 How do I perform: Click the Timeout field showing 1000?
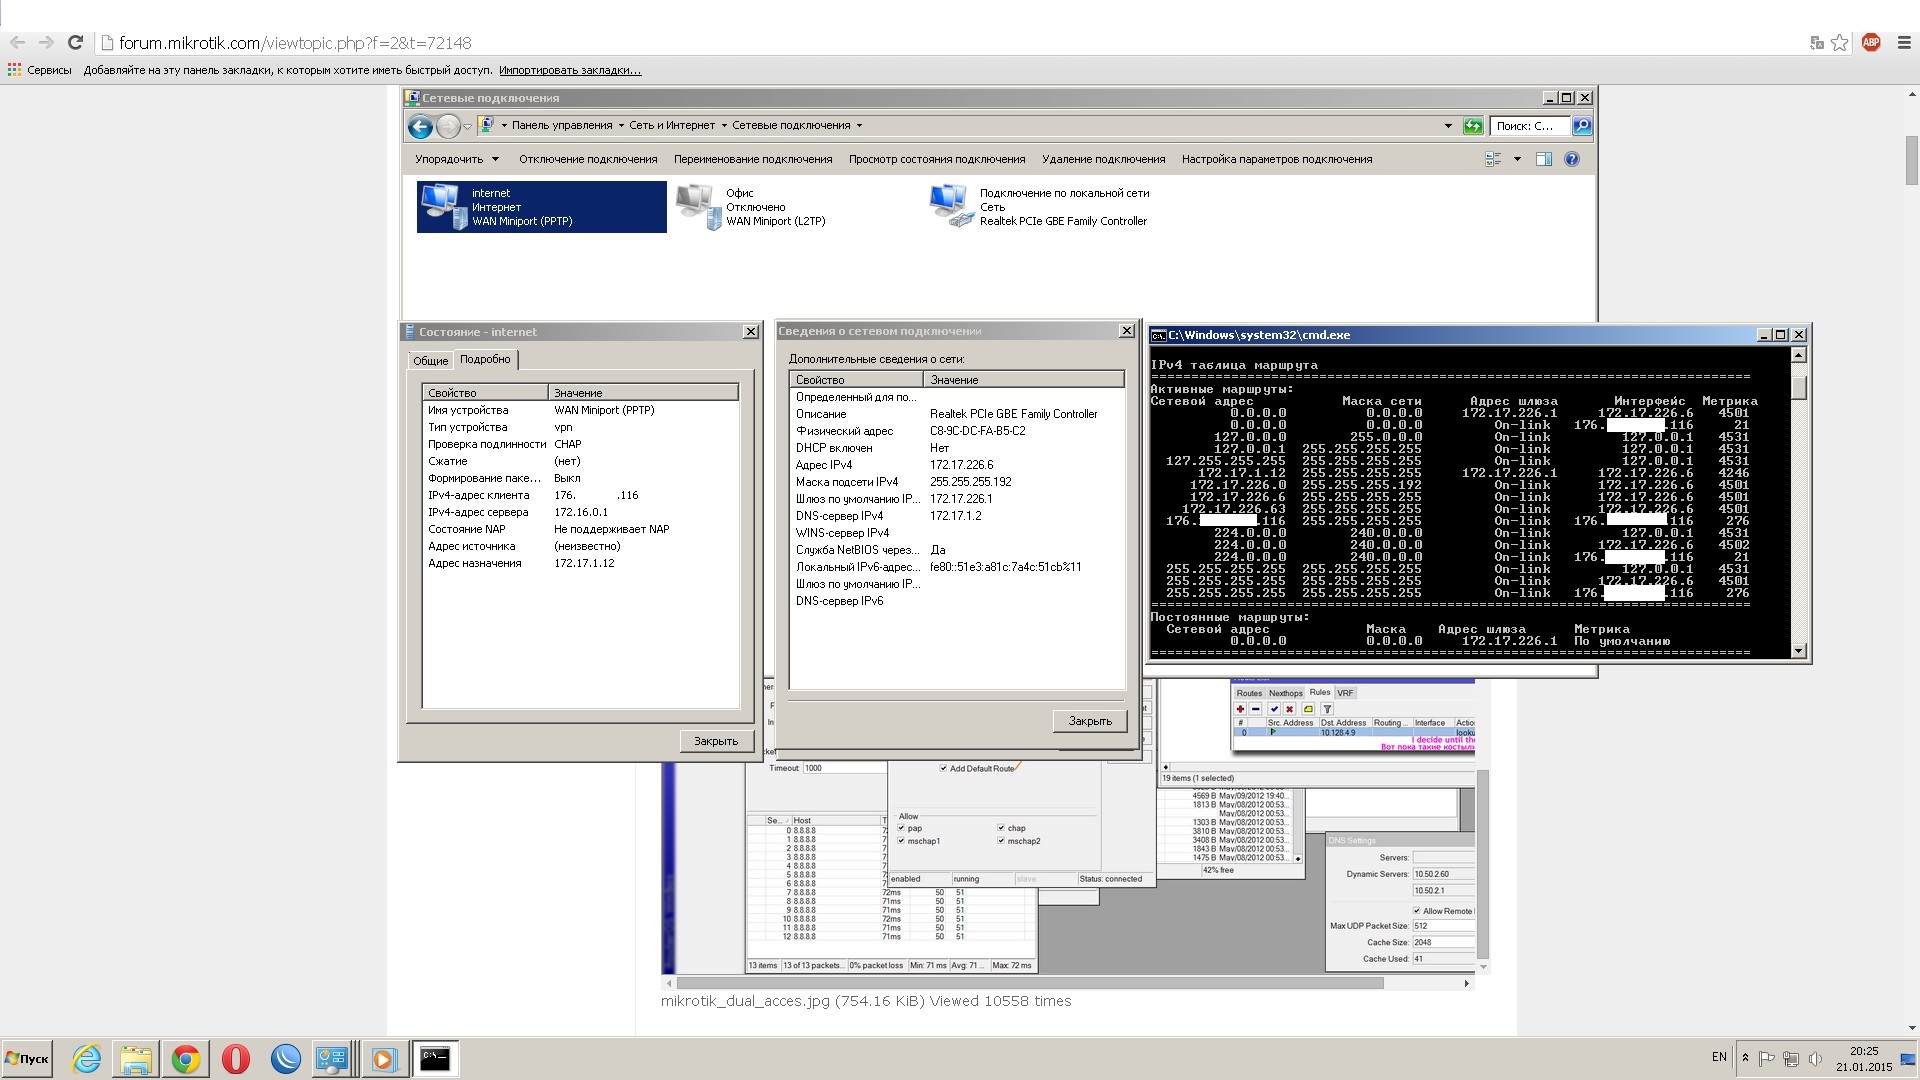(844, 768)
